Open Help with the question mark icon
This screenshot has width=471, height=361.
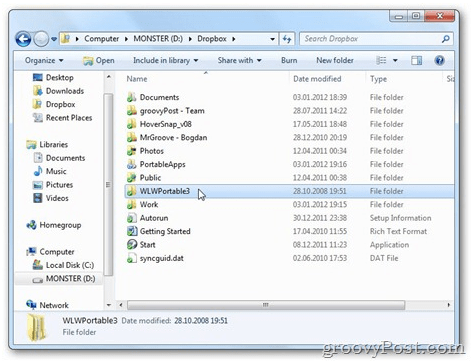[x=439, y=60]
